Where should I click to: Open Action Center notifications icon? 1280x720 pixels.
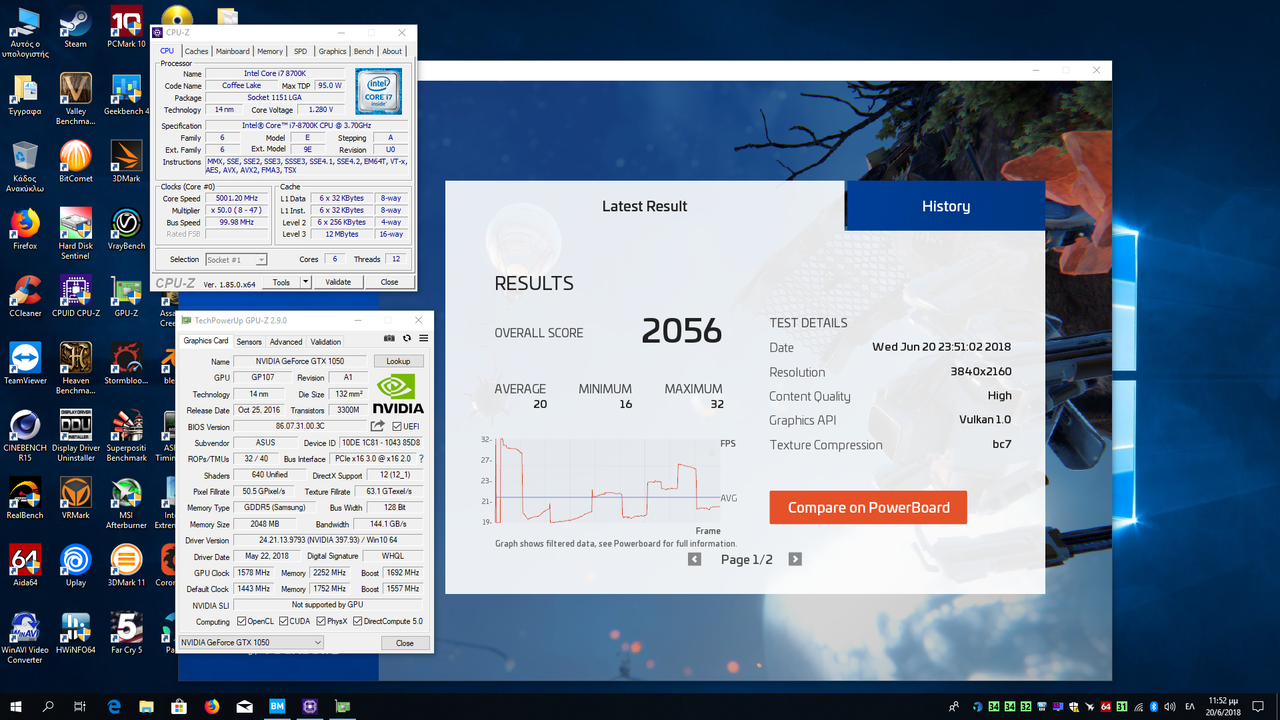click(1259, 706)
